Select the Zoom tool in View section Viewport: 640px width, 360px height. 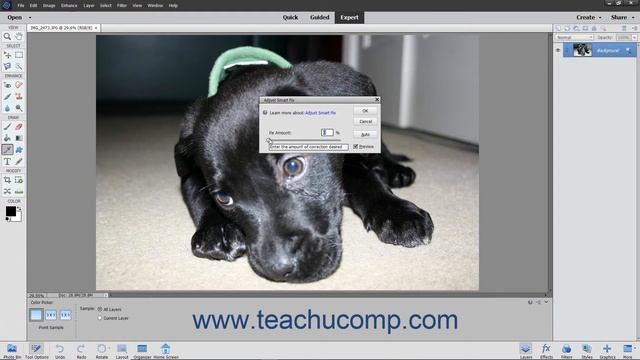[7, 37]
